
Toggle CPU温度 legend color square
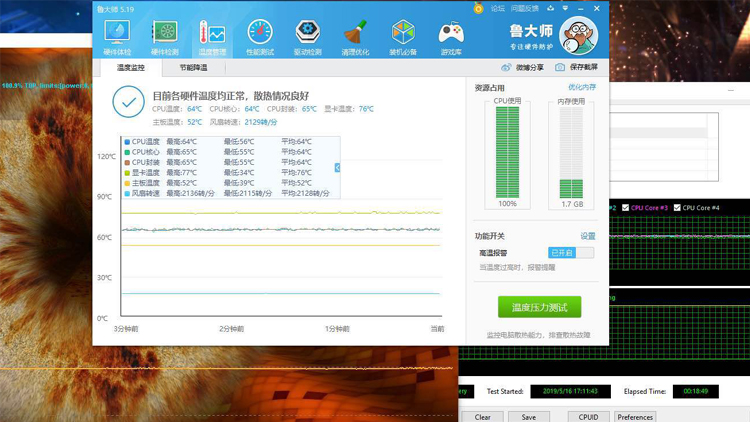click(127, 142)
